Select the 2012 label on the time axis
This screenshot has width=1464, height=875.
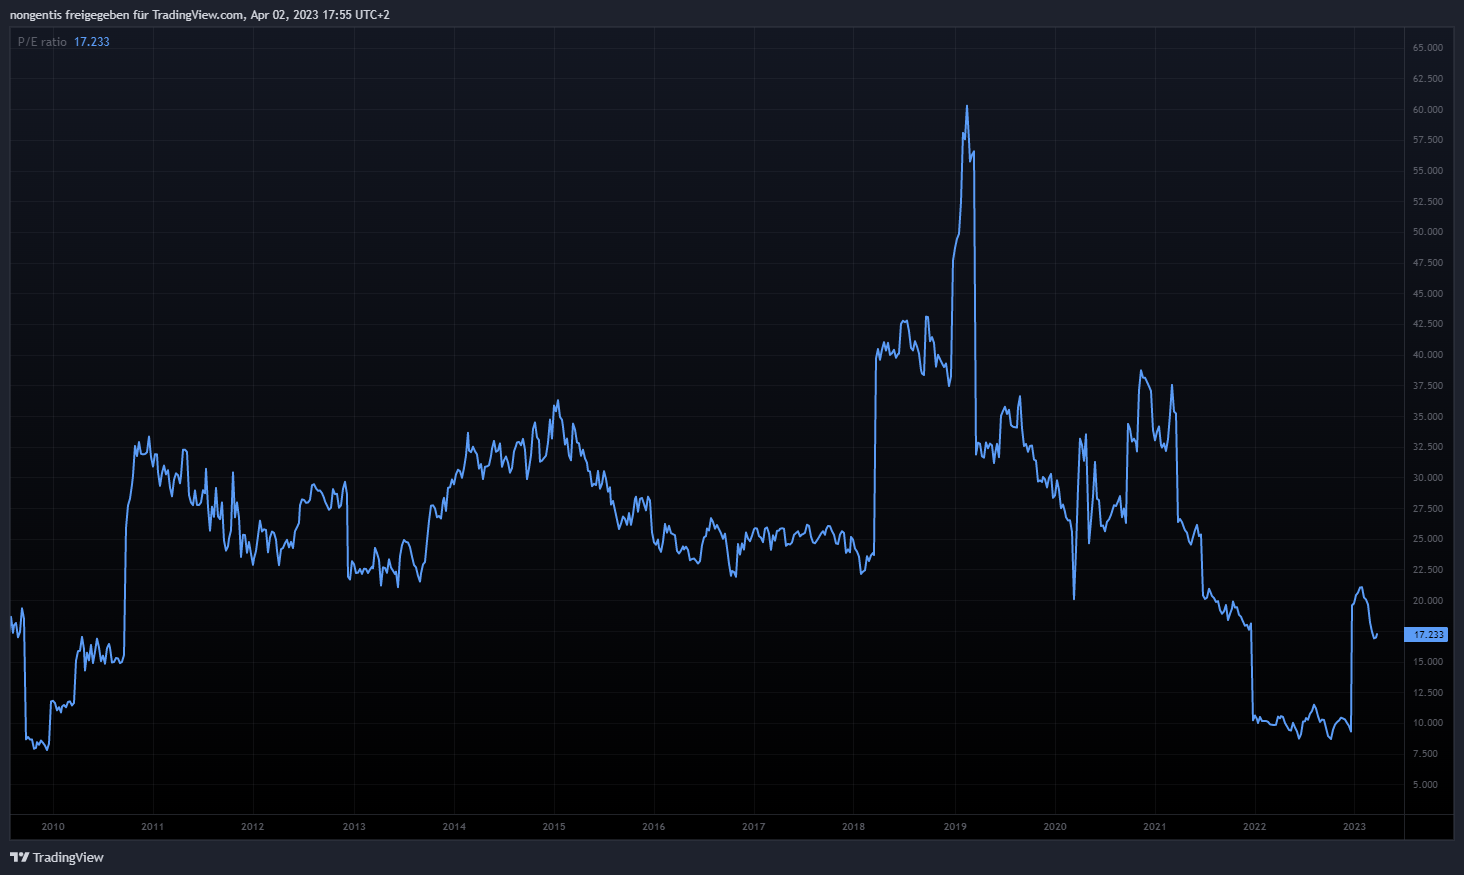(253, 826)
